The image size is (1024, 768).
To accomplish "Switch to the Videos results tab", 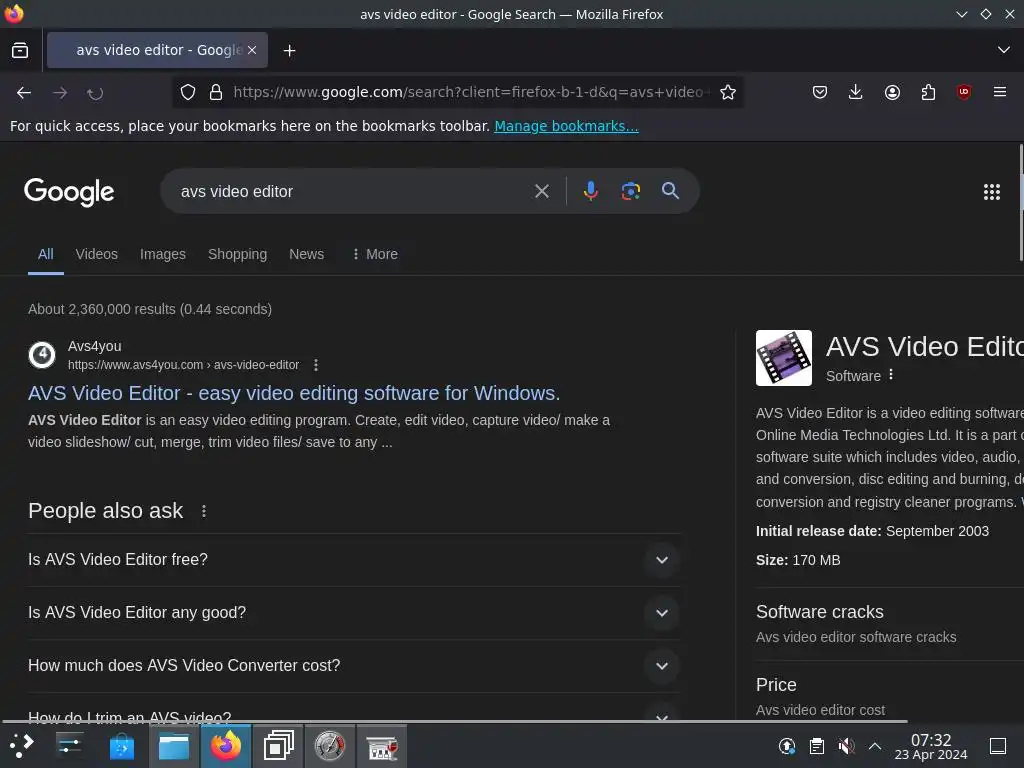I will [97, 254].
